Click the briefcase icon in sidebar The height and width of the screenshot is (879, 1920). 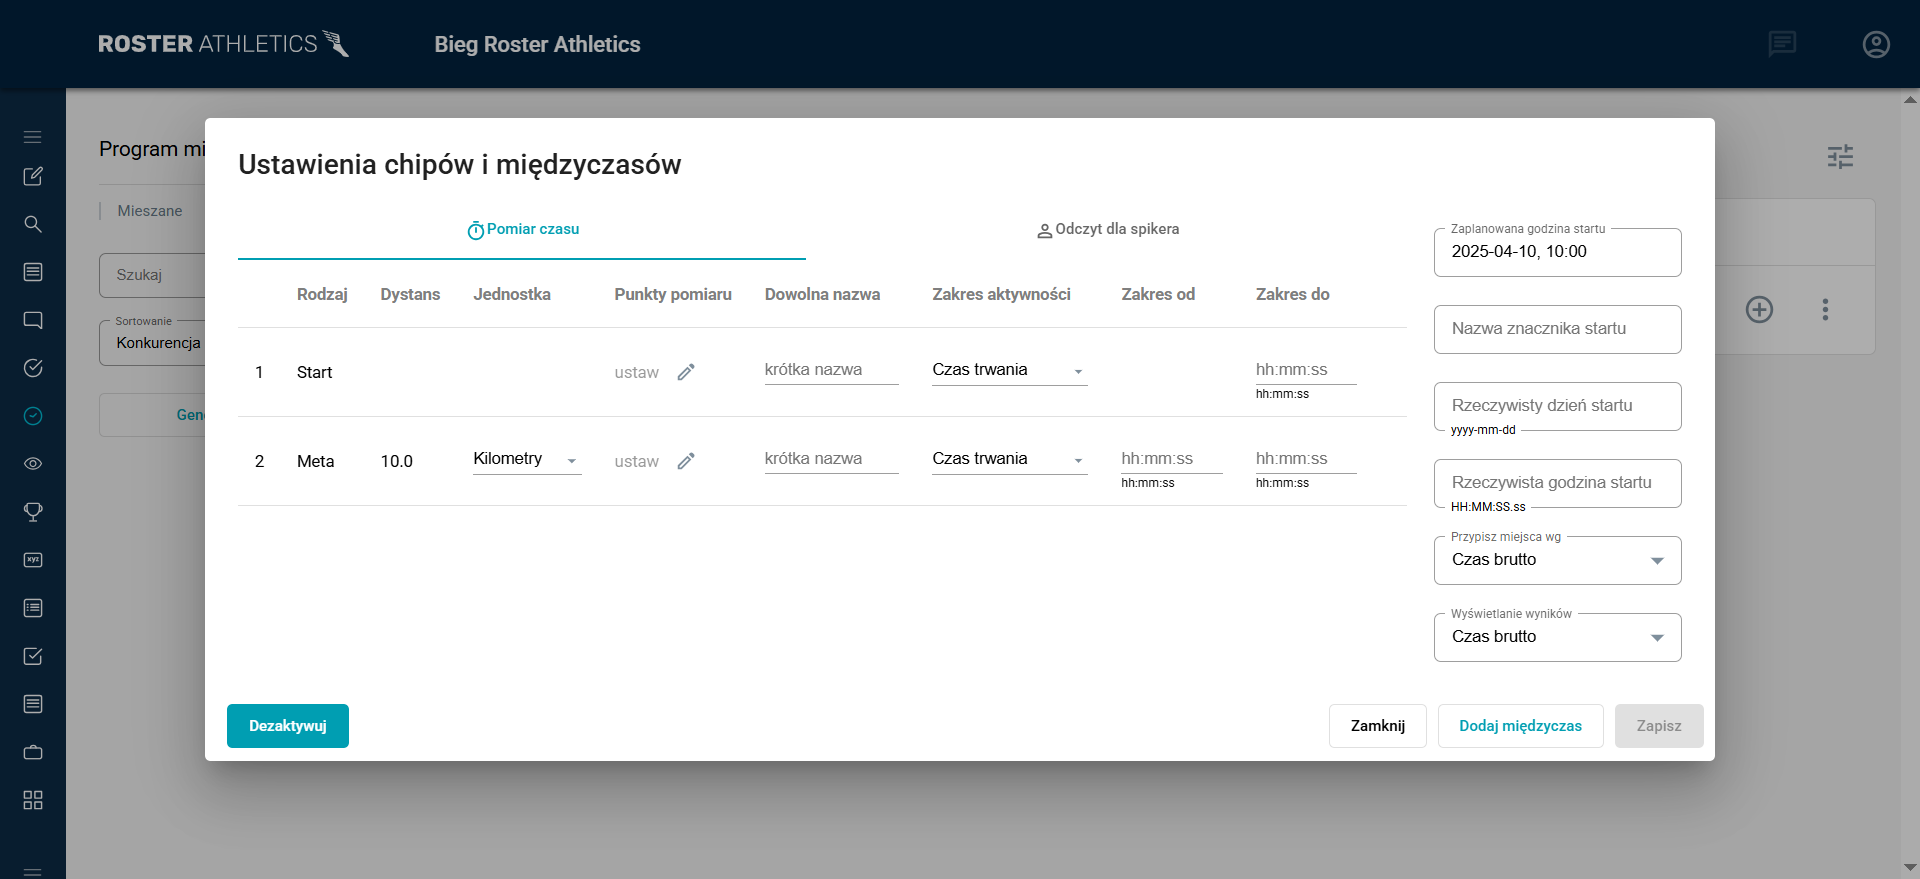pos(33,752)
